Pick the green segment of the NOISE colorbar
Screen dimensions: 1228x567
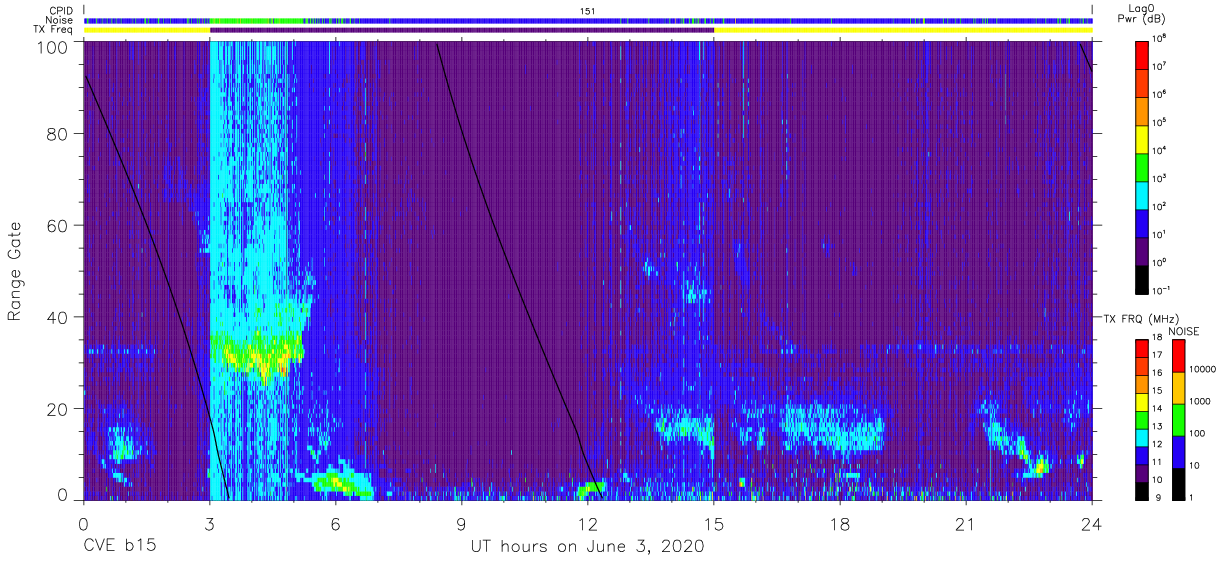click(x=1178, y=418)
